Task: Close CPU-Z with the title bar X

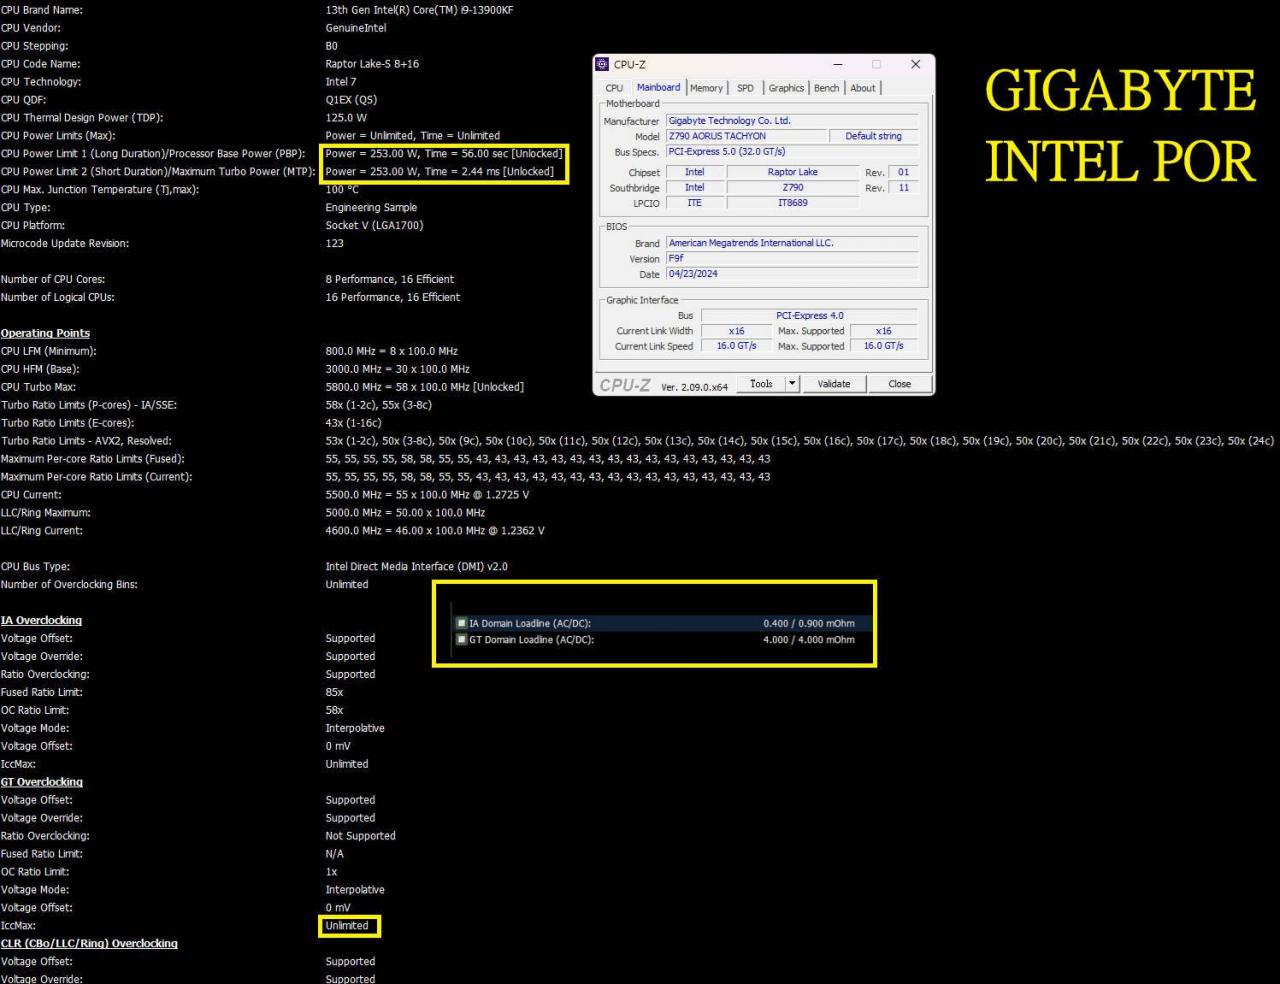Action: pos(915,64)
